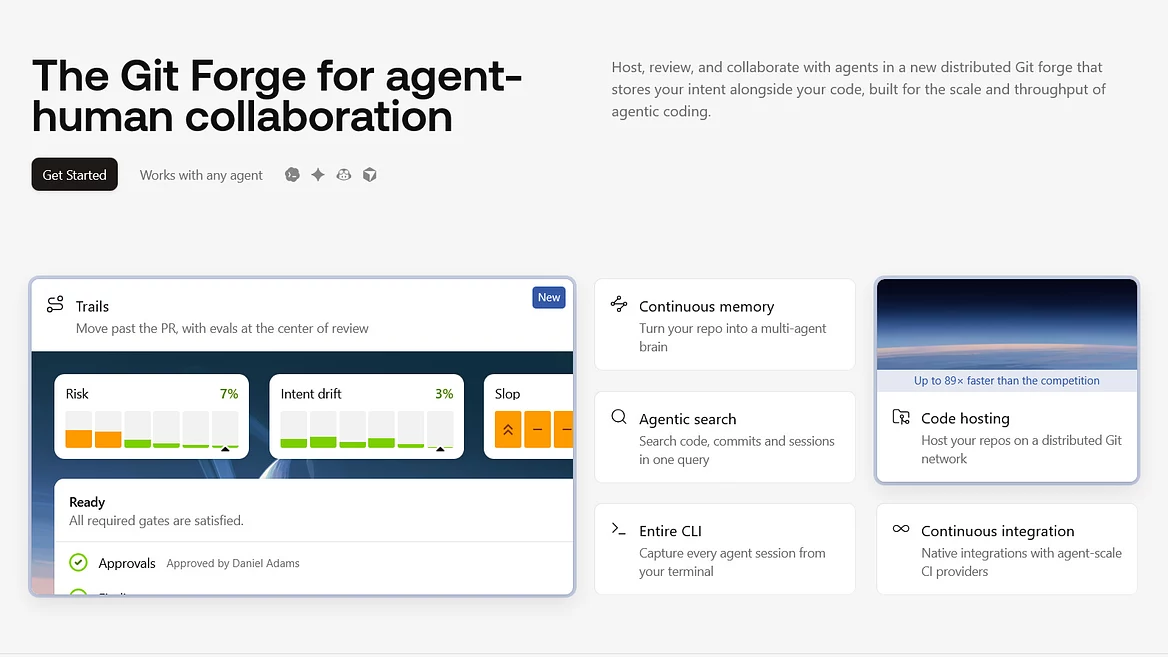Click the first agent logo after 'Works with any agent'
Image resolution: width=1168 pixels, height=657 pixels.
tap(292, 174)
